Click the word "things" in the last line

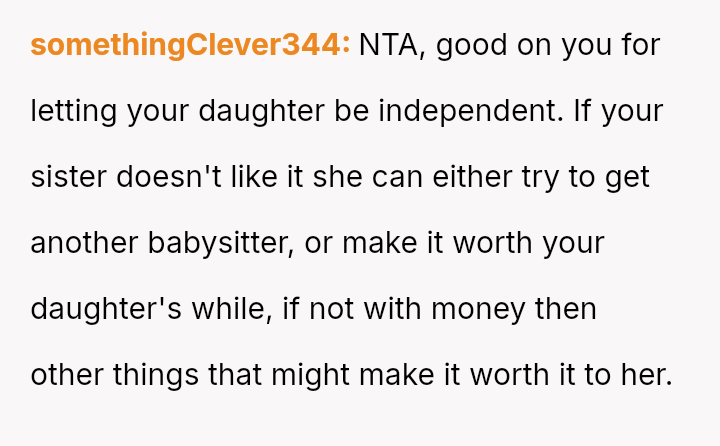pyautogui.click(x=154, y=375)
